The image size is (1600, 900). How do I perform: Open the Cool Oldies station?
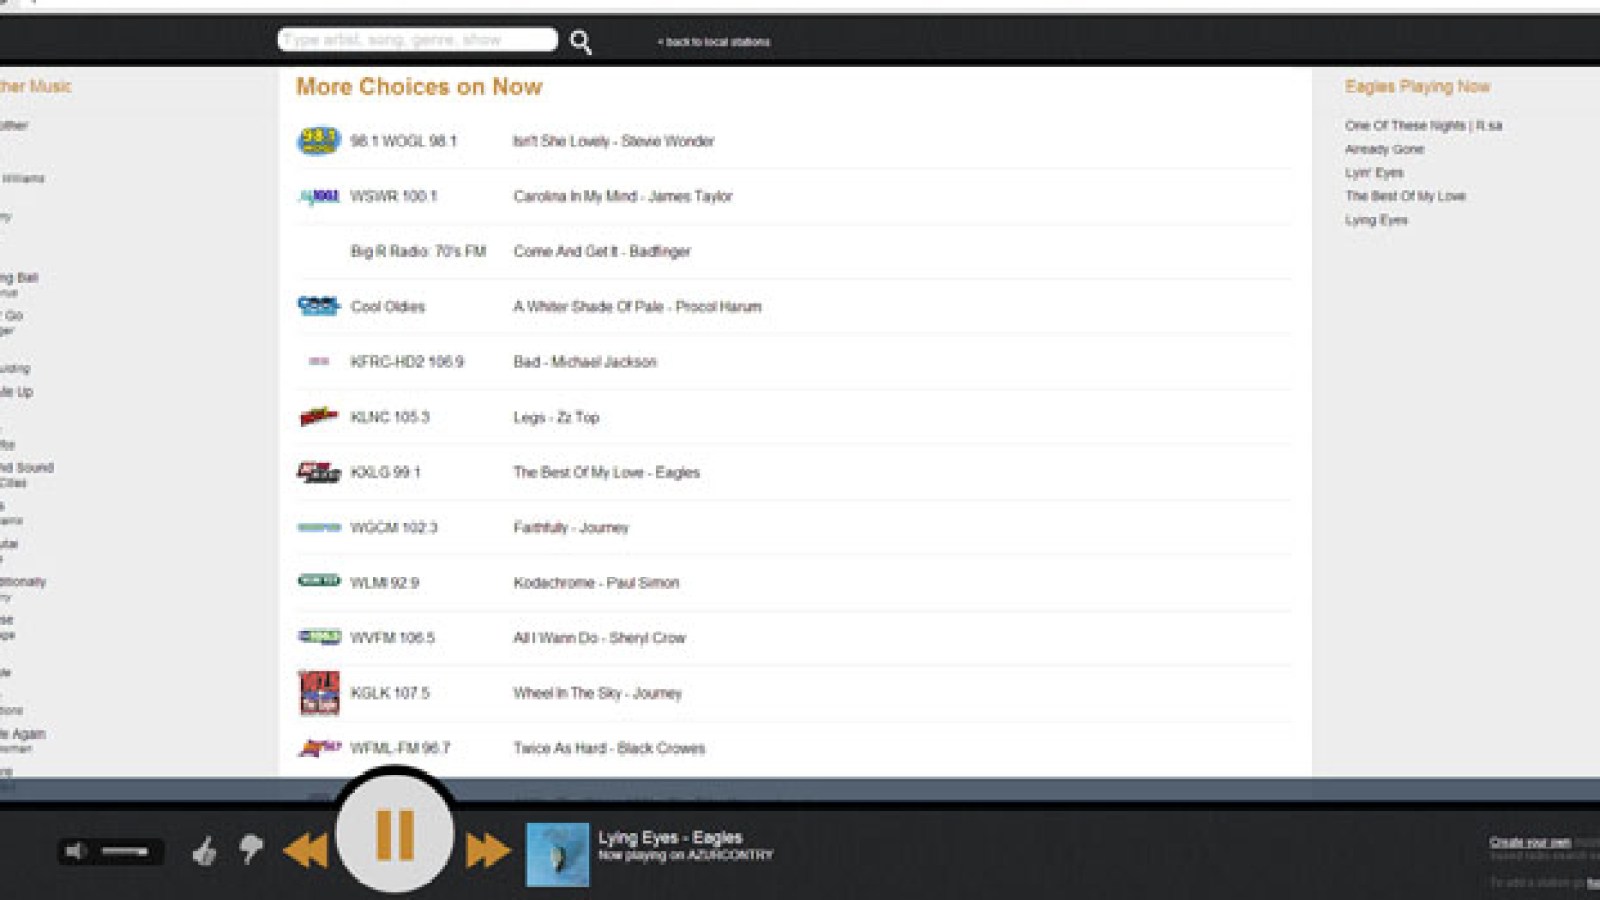[388, 307]
